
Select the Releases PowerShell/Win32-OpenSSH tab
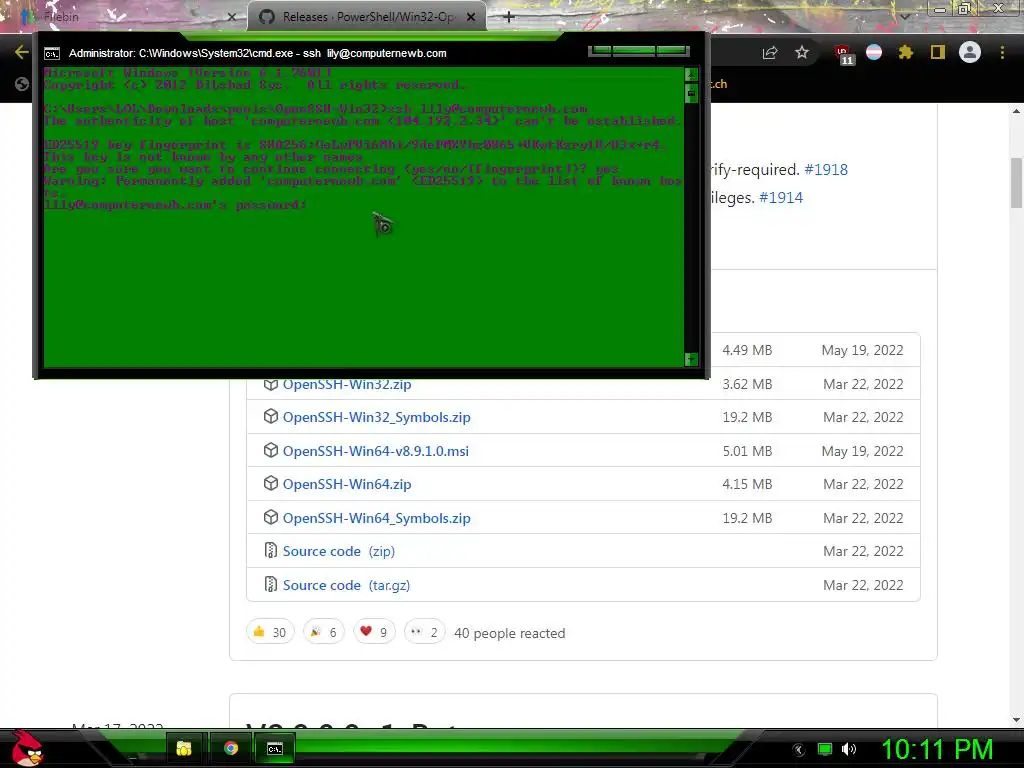(366, 17)
